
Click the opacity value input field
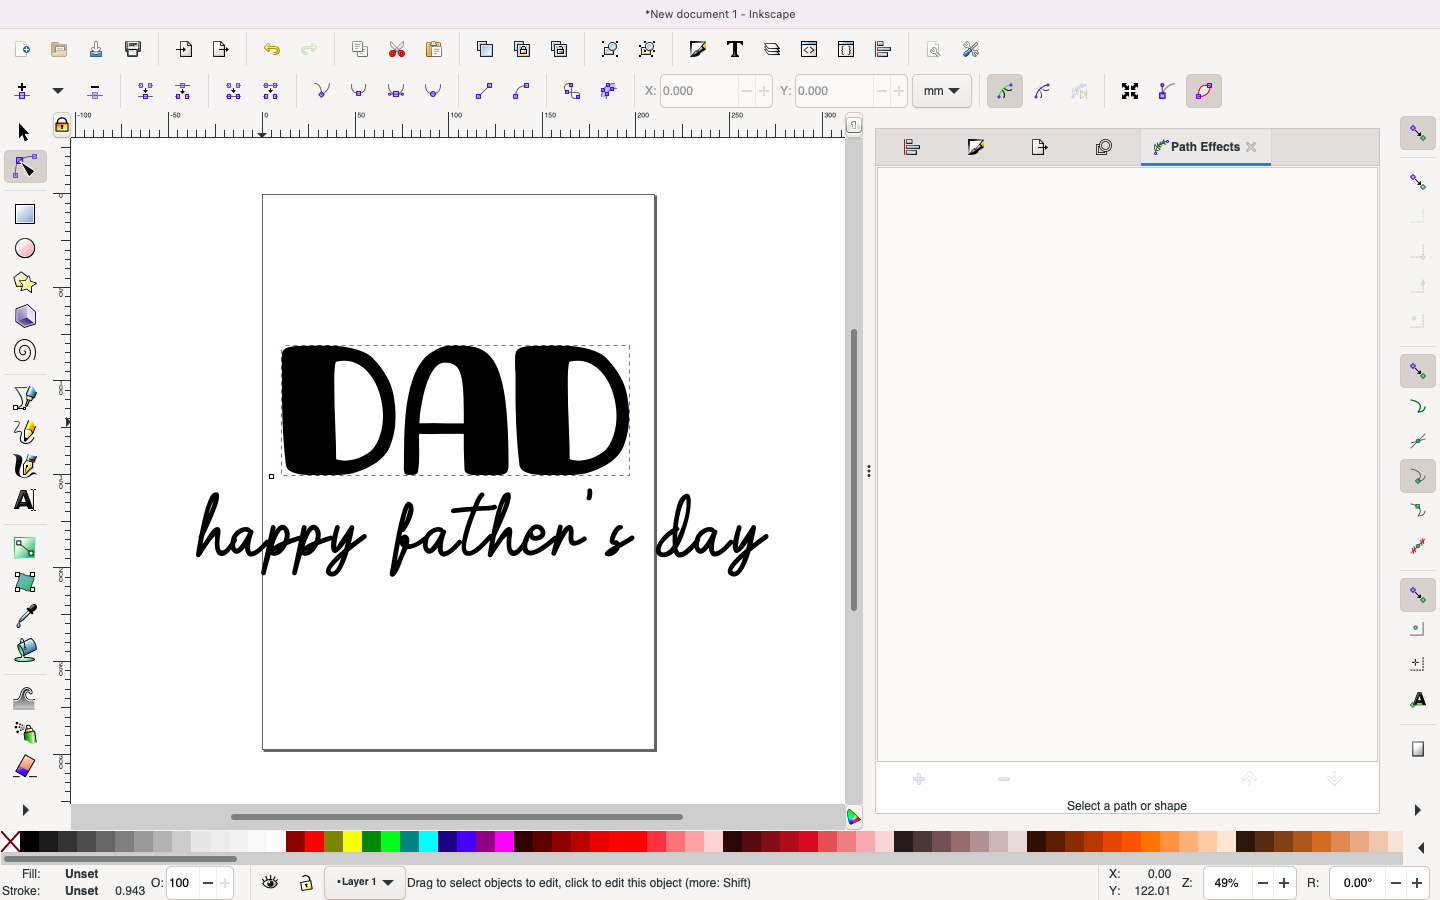coord(181,884)
